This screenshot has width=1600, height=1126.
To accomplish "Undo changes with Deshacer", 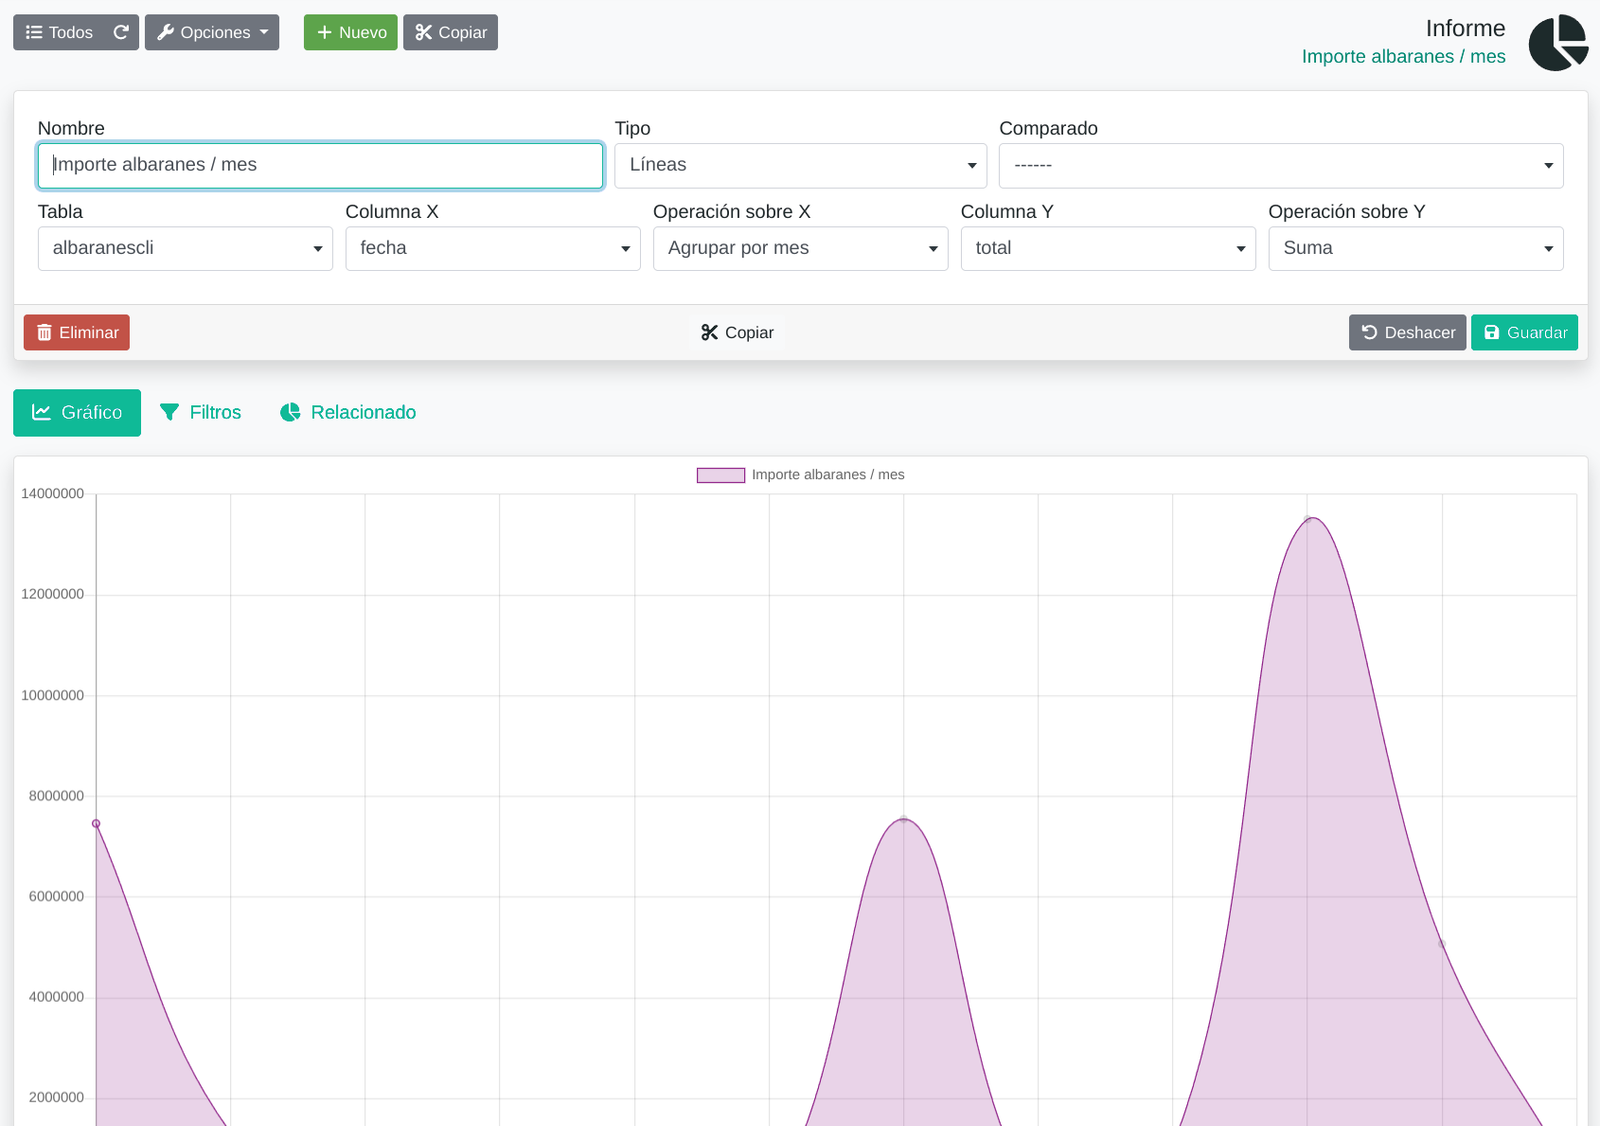I will (x=1407, y=333).
